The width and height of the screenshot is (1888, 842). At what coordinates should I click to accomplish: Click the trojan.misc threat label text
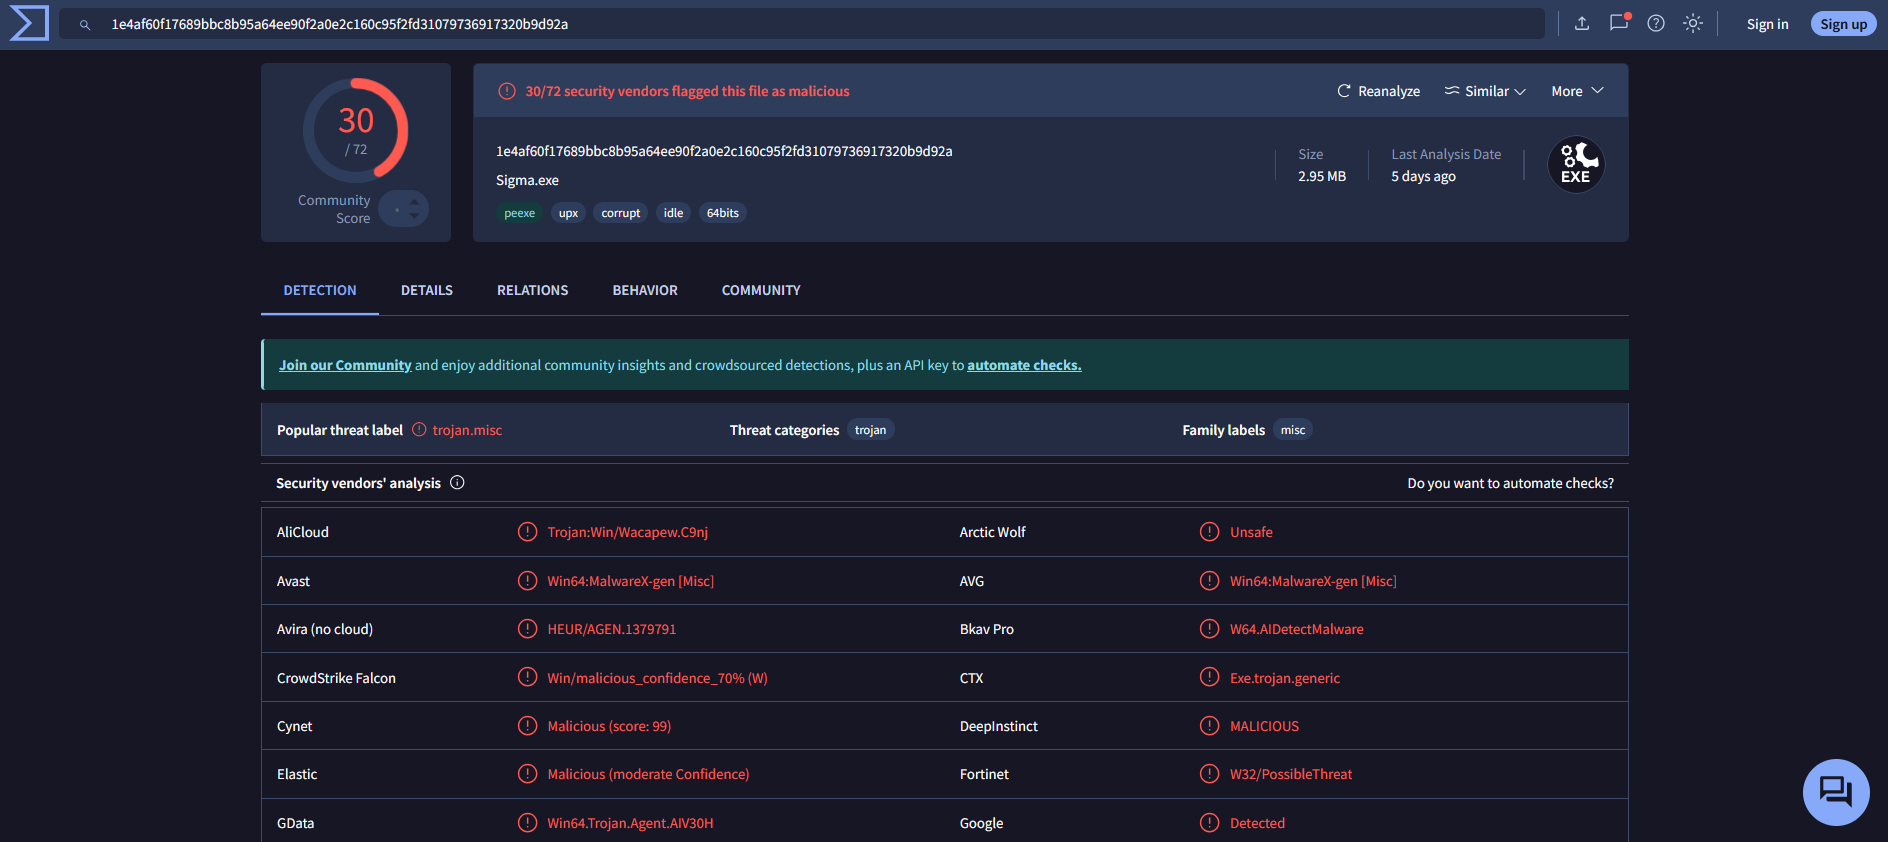pos(467,430)
